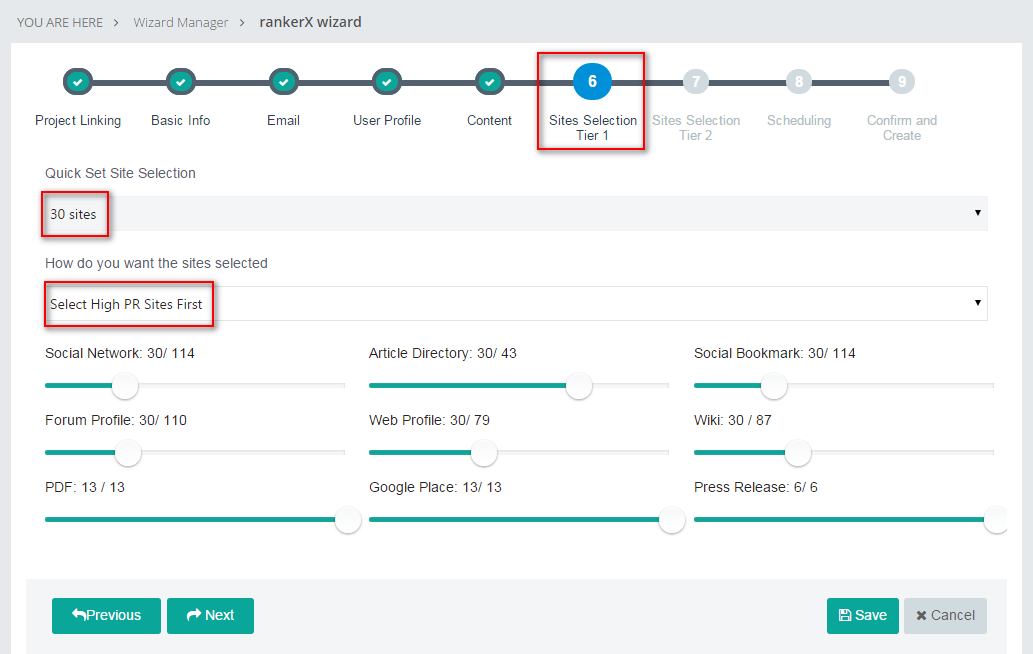Click the step 7 circle
1033x654 pixels.
pos(696,82)
